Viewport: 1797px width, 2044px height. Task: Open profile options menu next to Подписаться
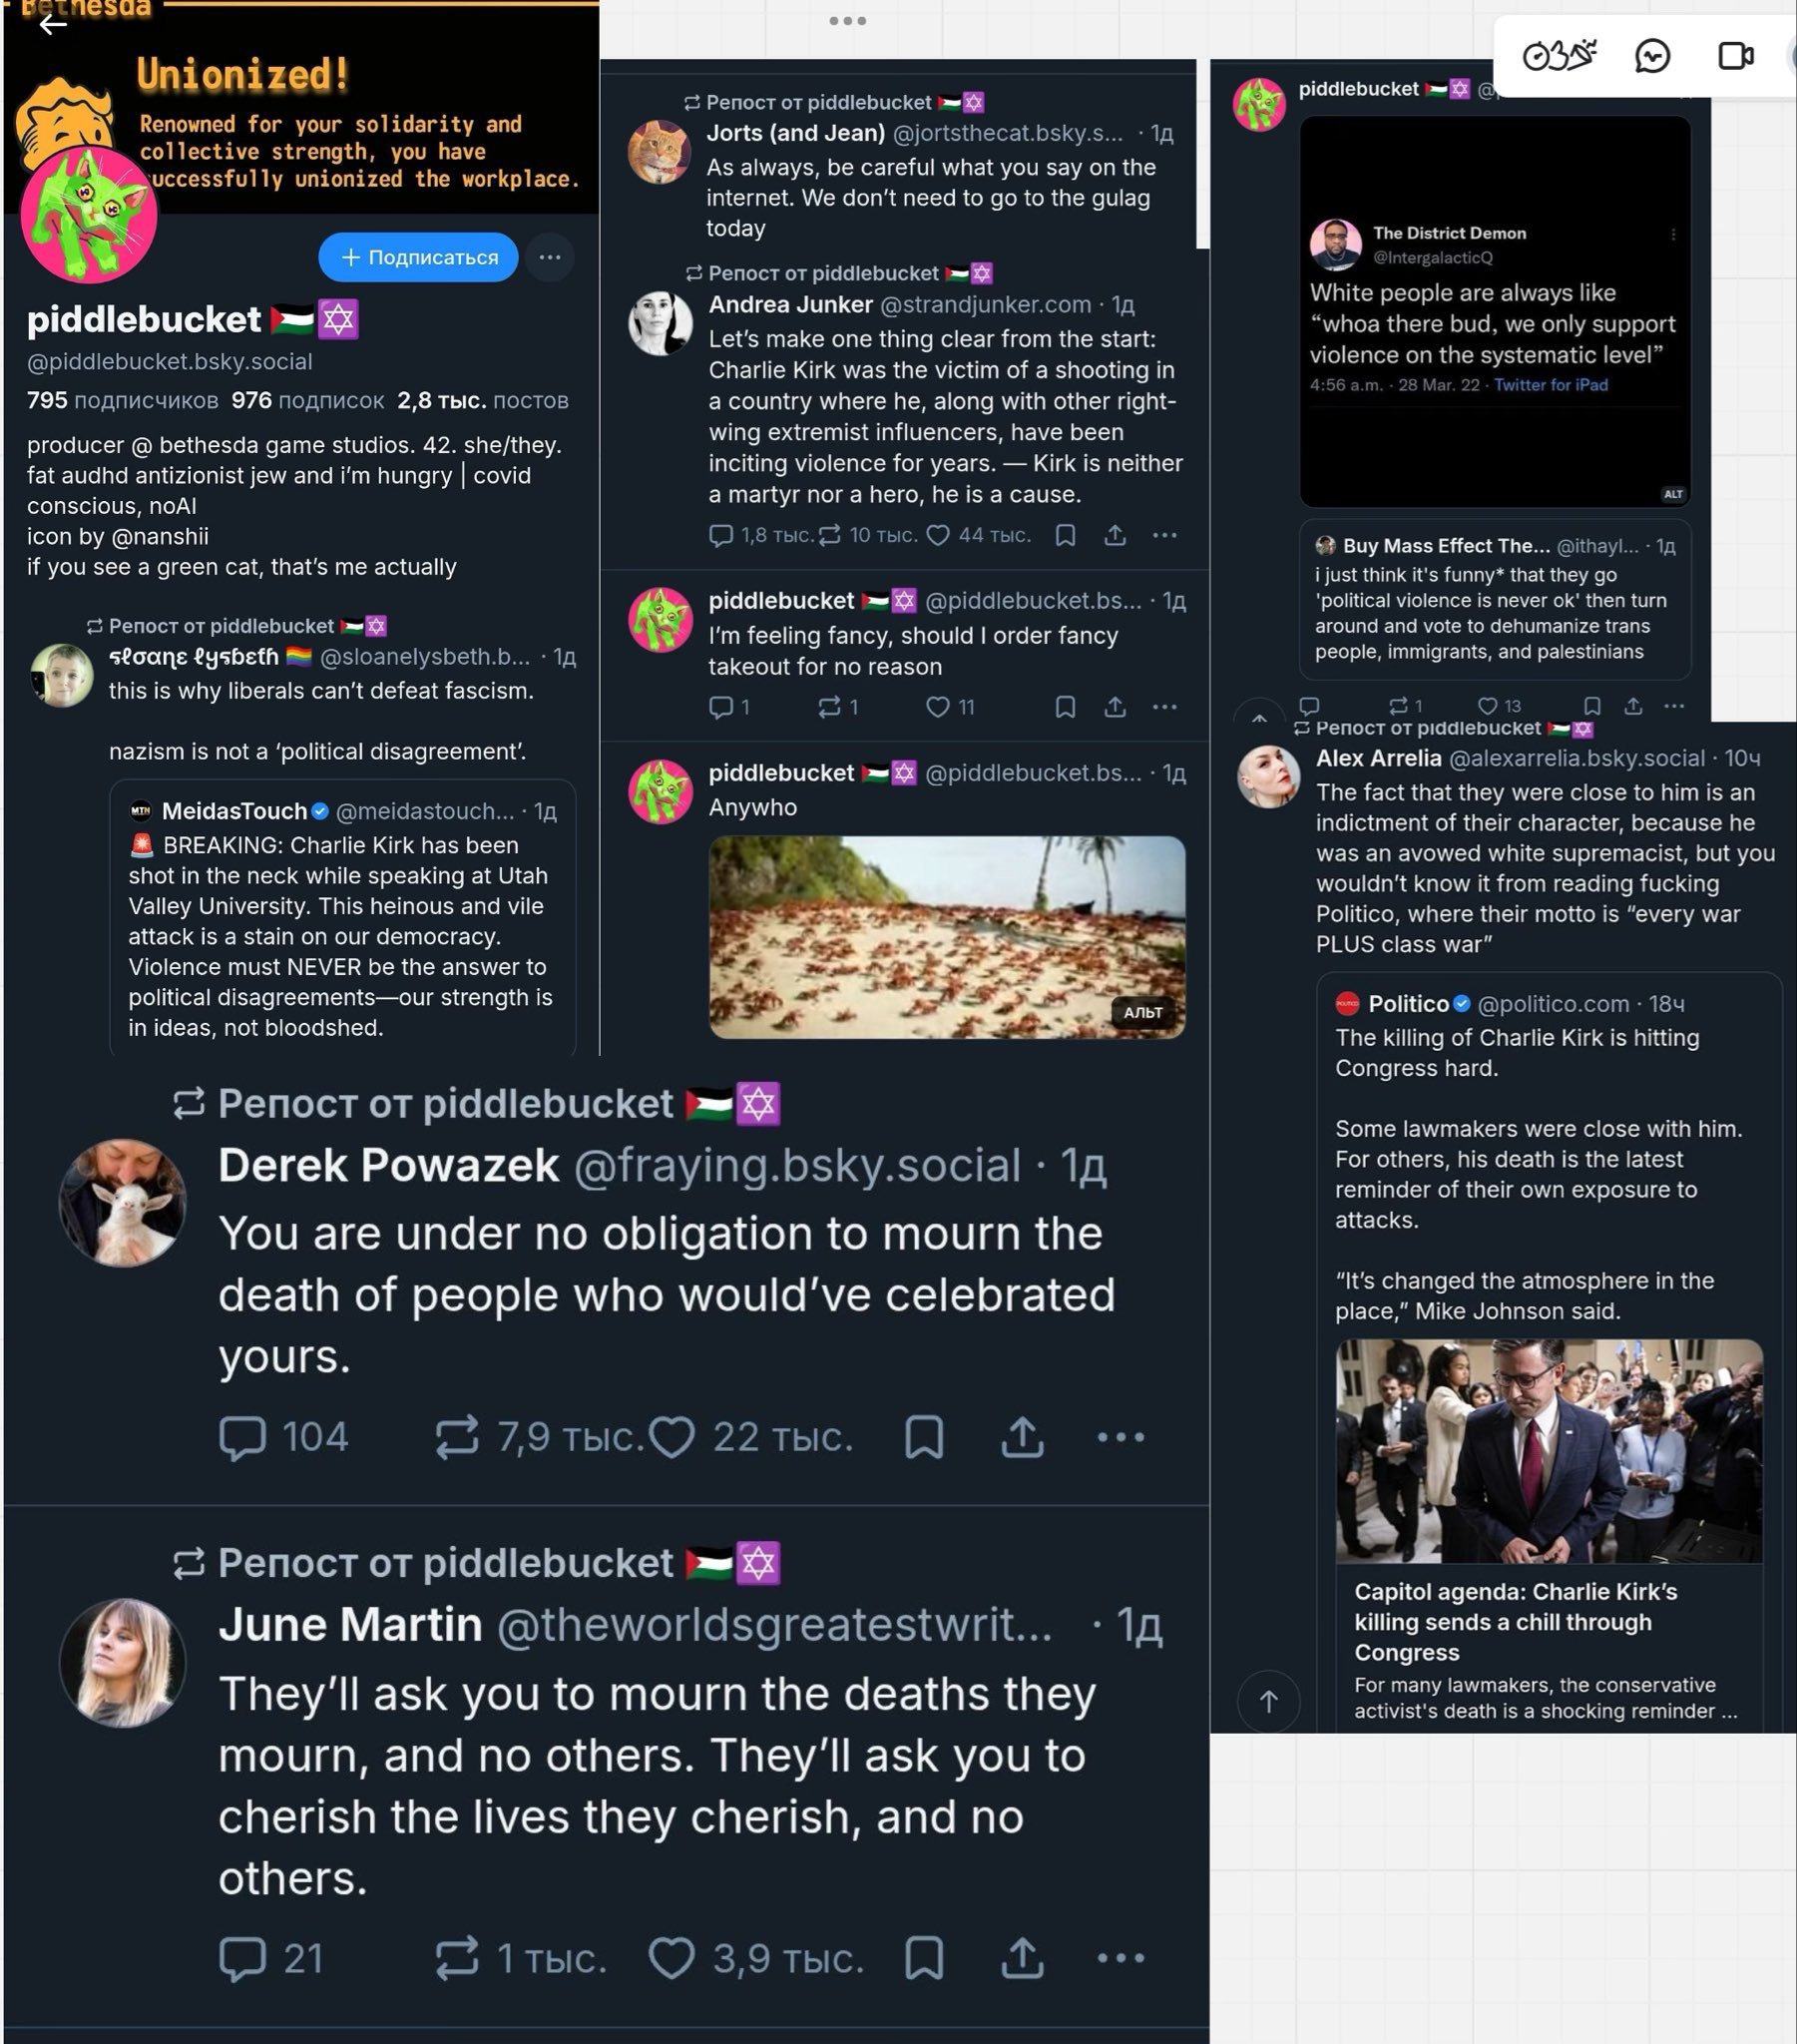(x=549, y=257)
